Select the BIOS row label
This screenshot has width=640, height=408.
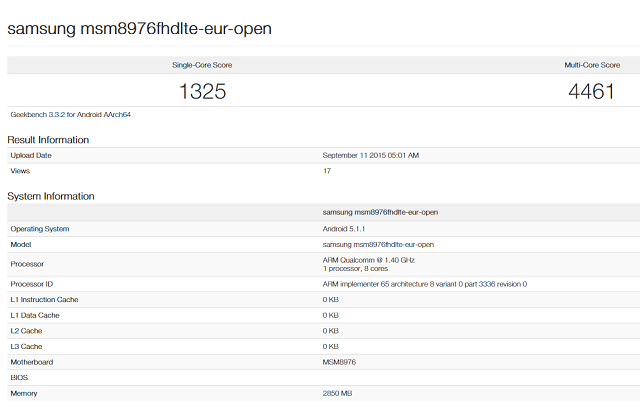(20, 378)
